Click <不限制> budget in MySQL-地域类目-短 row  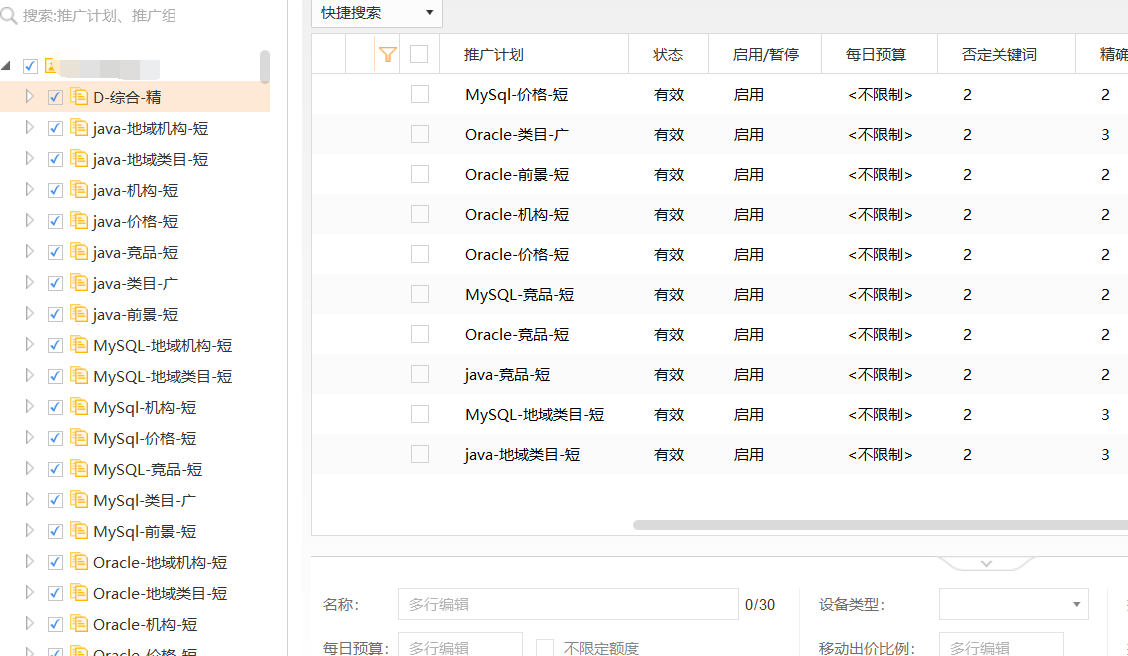click(x=881, y=414)
